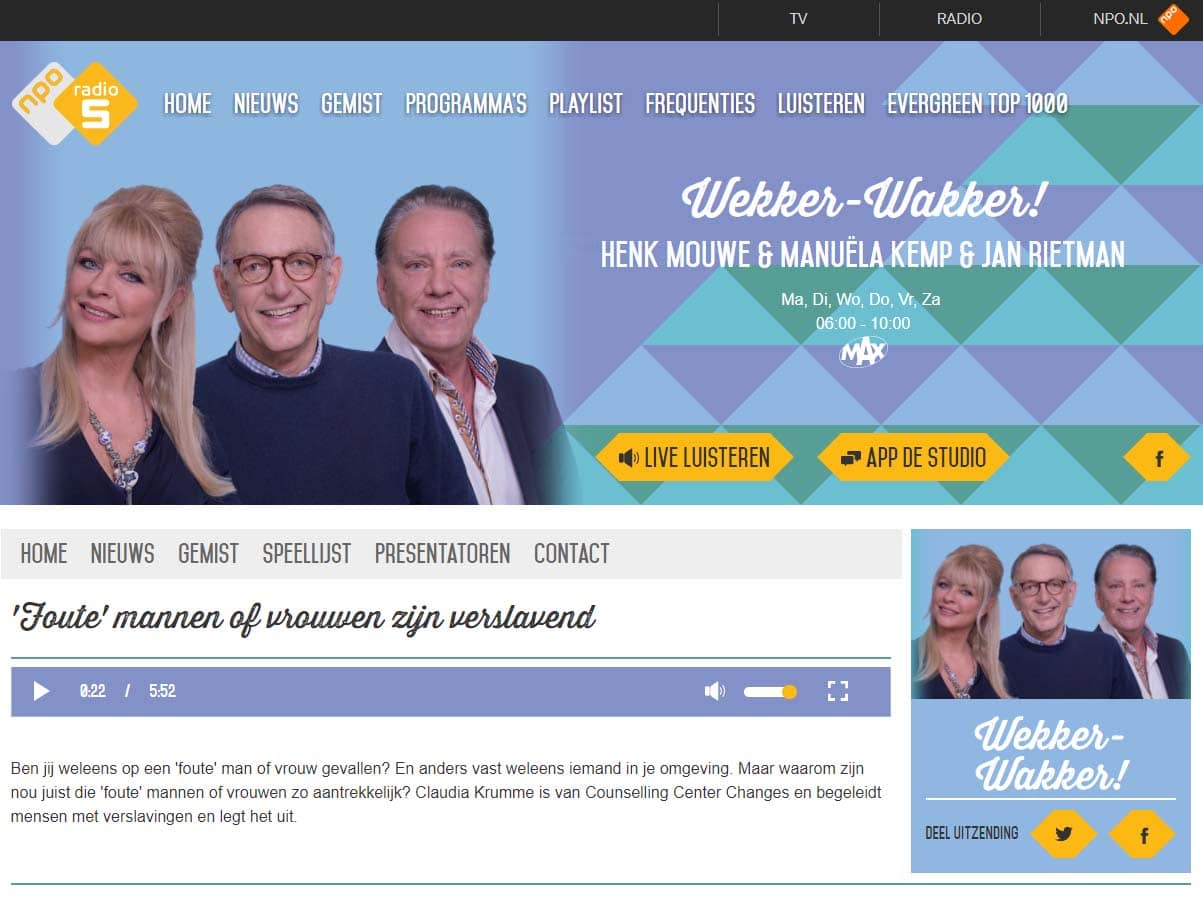The width and height of the screenshot is (1203, 900).
Task: Open Frequenties in main navigation
Action: (700, 103)
